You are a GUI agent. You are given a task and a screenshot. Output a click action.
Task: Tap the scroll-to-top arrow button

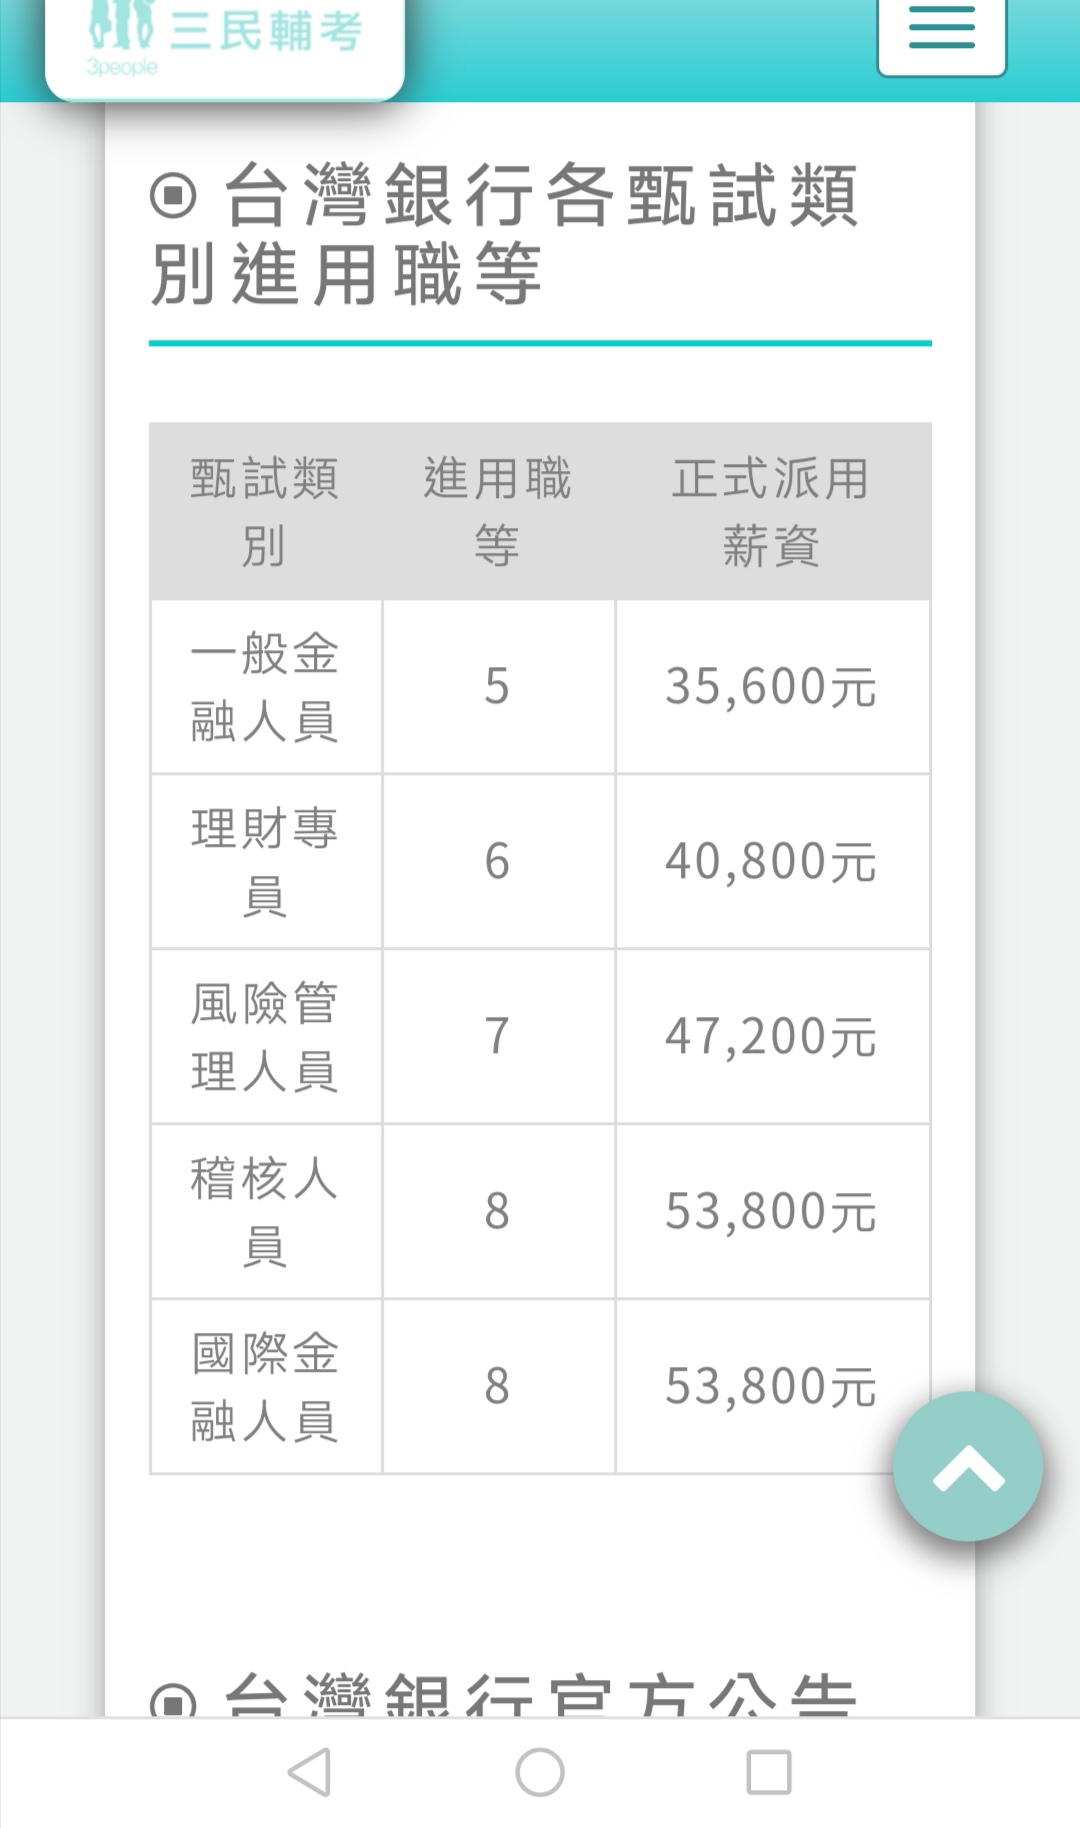click(x=967, y=1466)
